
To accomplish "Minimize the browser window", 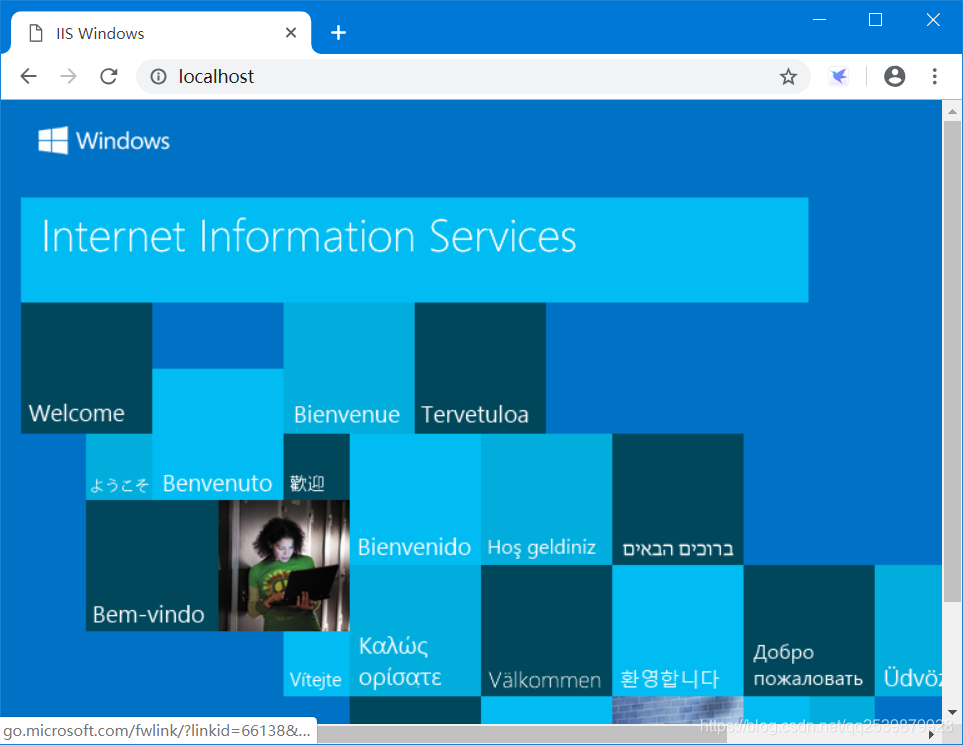I will click(x=819, y=20).
